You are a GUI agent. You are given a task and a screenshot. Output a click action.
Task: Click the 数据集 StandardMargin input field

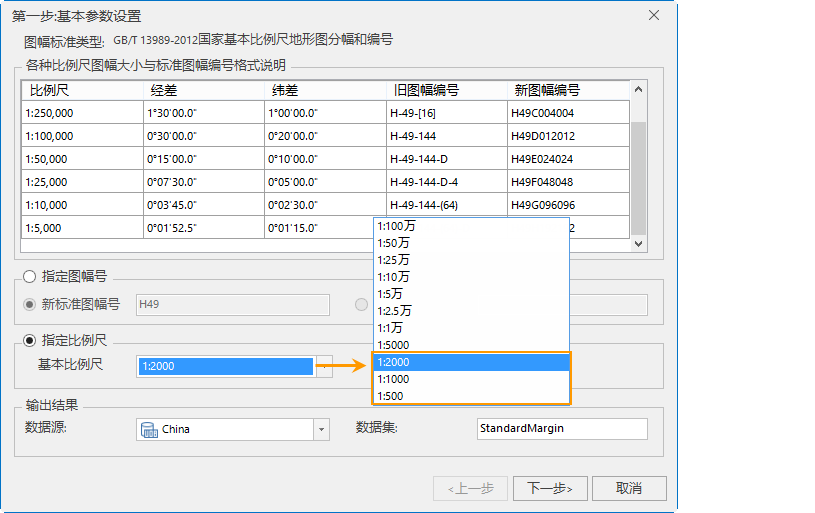[562, 429]
